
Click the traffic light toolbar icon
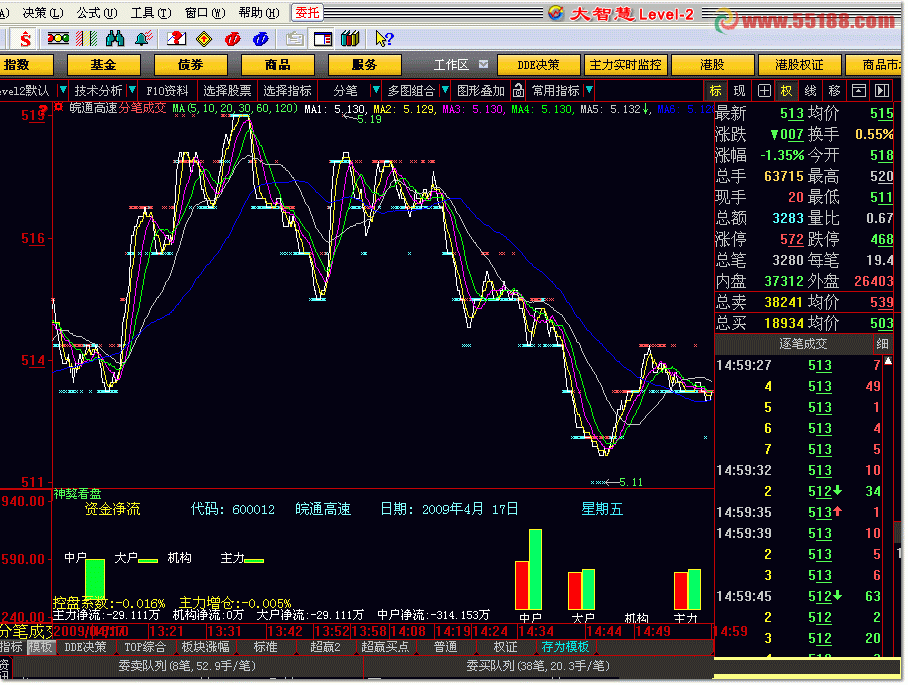[x=58, y=39]
